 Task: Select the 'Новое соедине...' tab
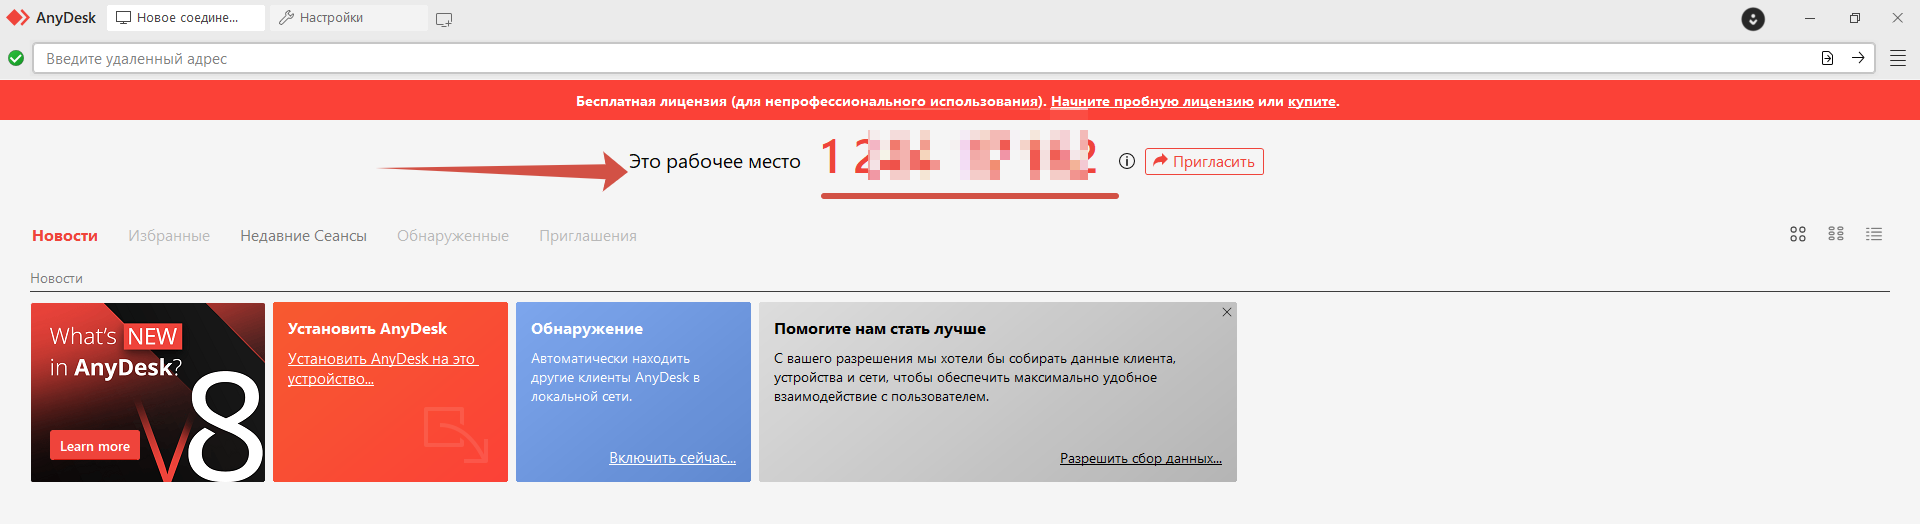pos(186,18)
